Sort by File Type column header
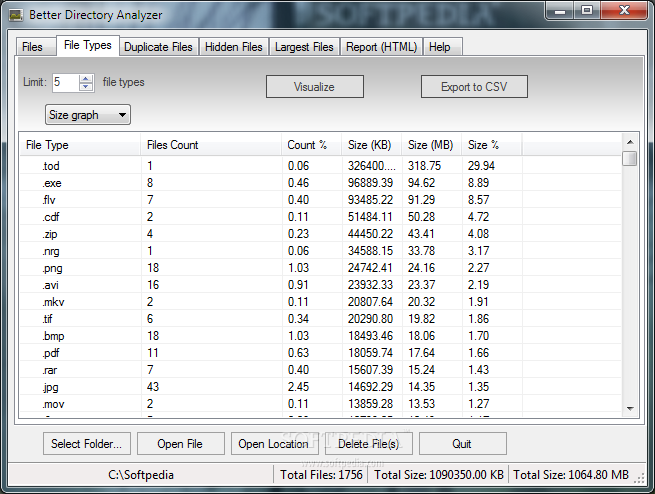 [x=80, y=145]
